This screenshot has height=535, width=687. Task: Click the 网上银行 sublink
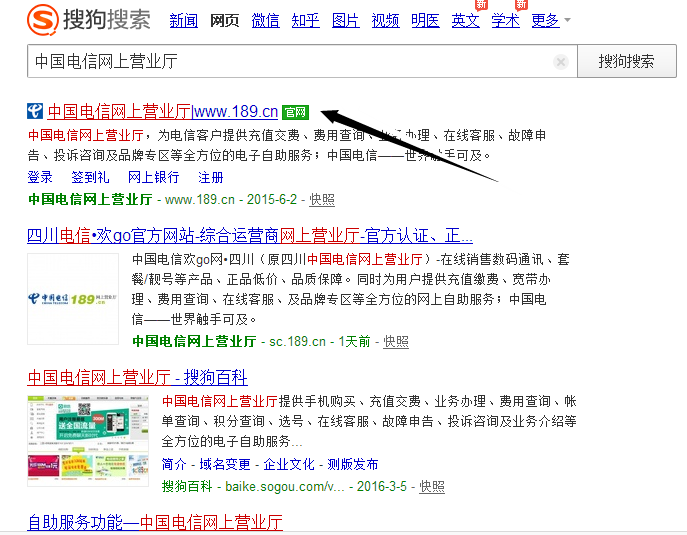[154, 177]
